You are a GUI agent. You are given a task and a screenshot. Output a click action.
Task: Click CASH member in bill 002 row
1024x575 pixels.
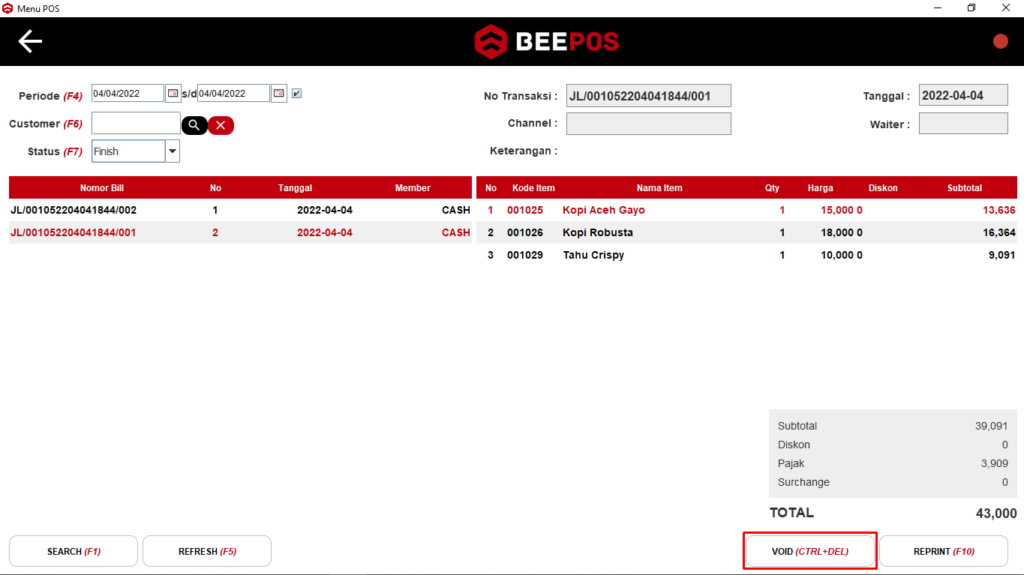click(x=456, y=210)
